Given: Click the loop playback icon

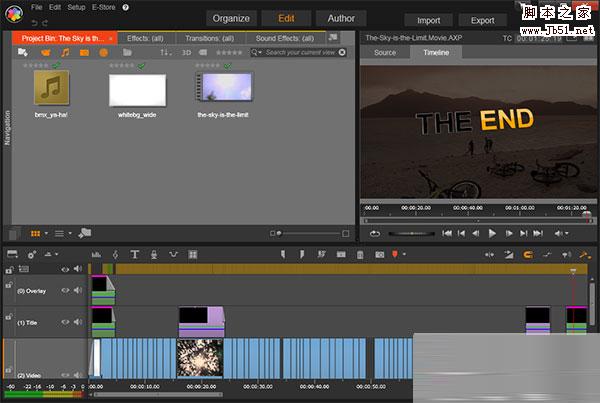Looking at the screenshot, I should 374,233.
